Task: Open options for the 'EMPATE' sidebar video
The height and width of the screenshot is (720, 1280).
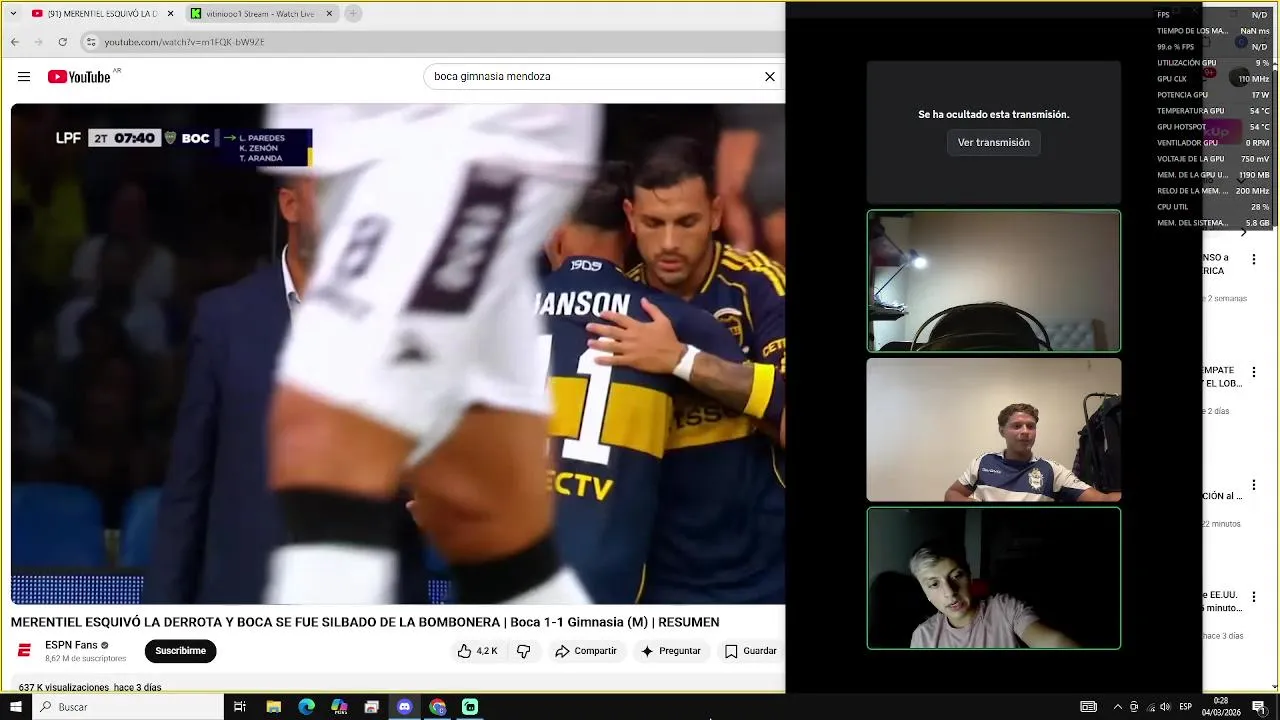Action: pyautogui.click(x=1253, y=372)
